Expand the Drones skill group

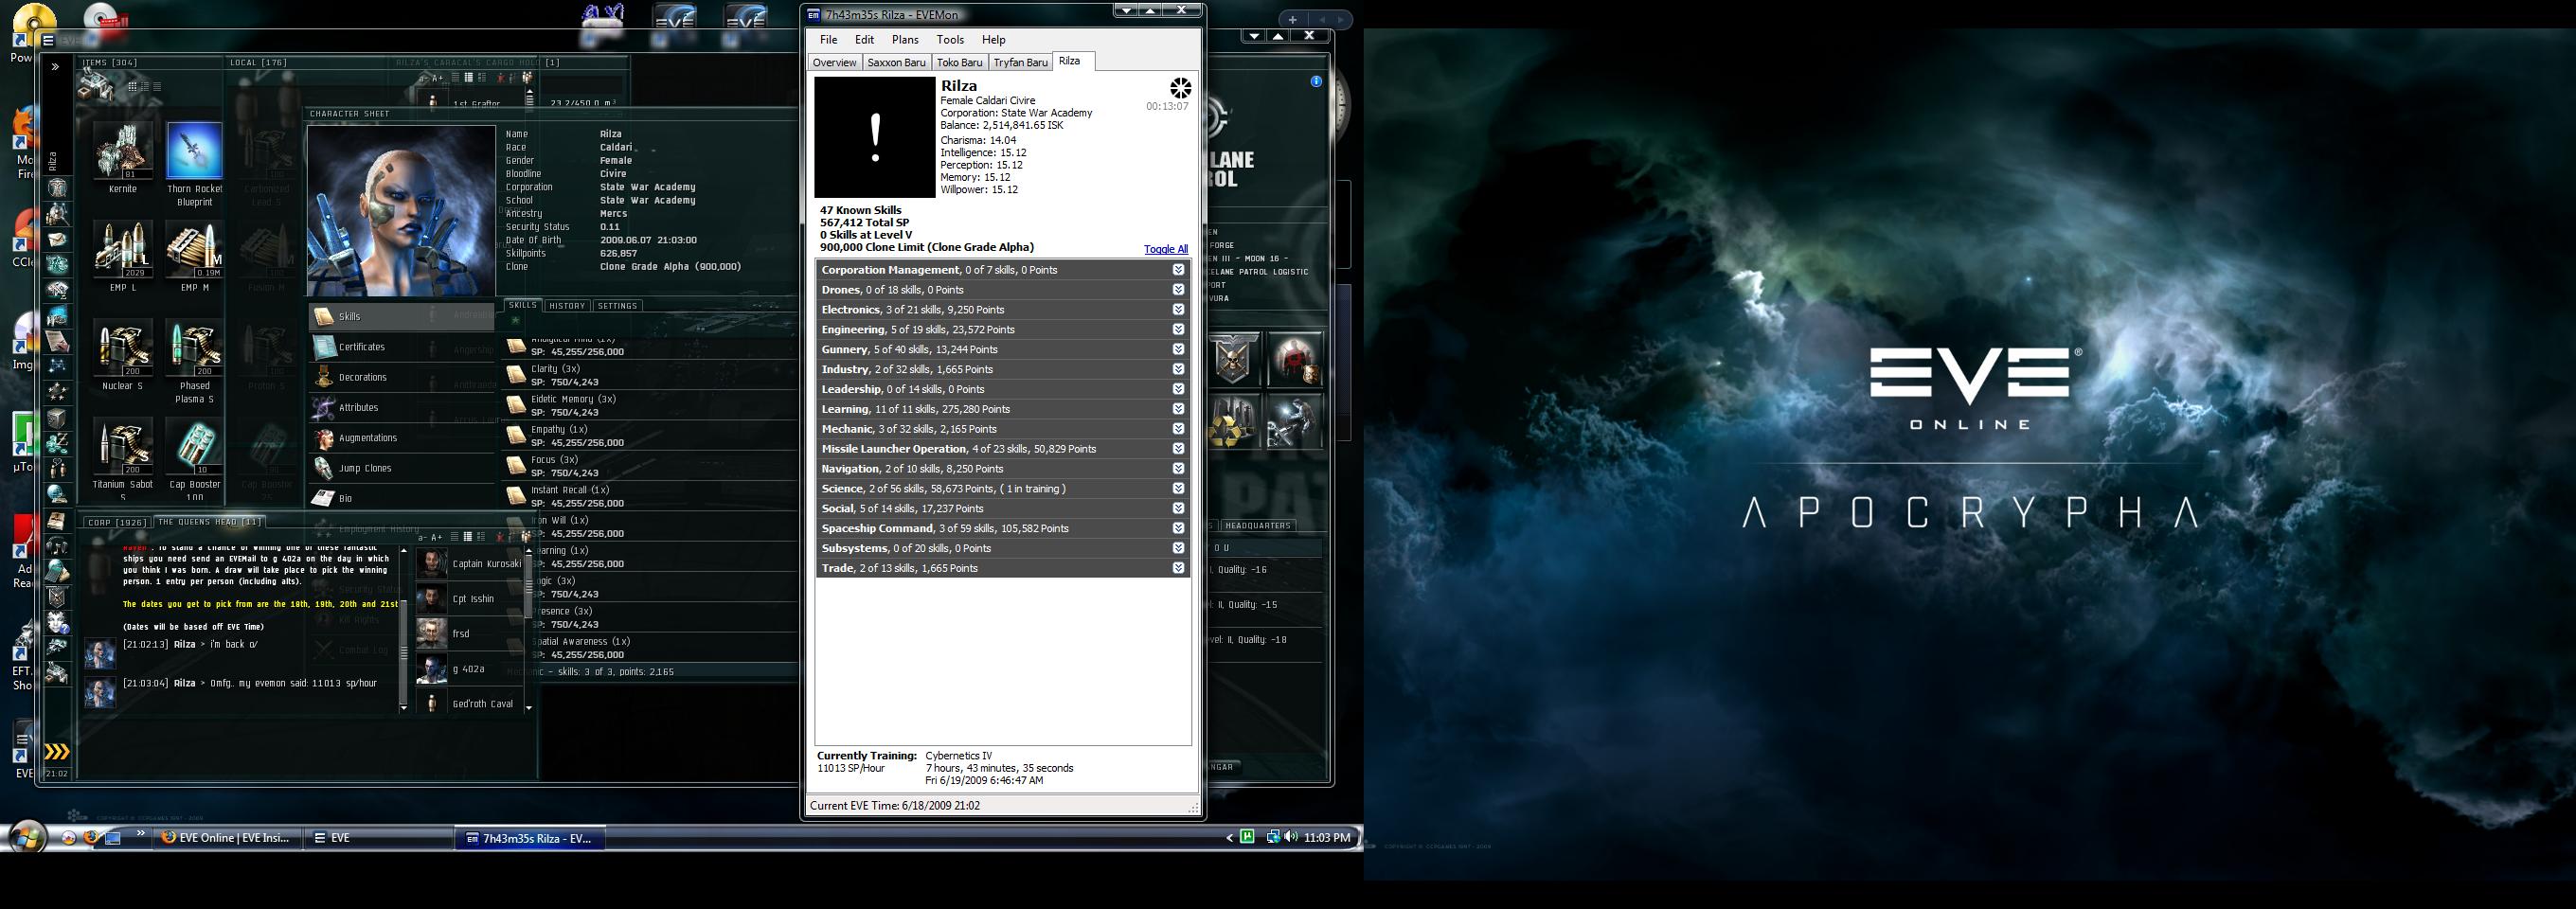click(x=1178, y=290)
